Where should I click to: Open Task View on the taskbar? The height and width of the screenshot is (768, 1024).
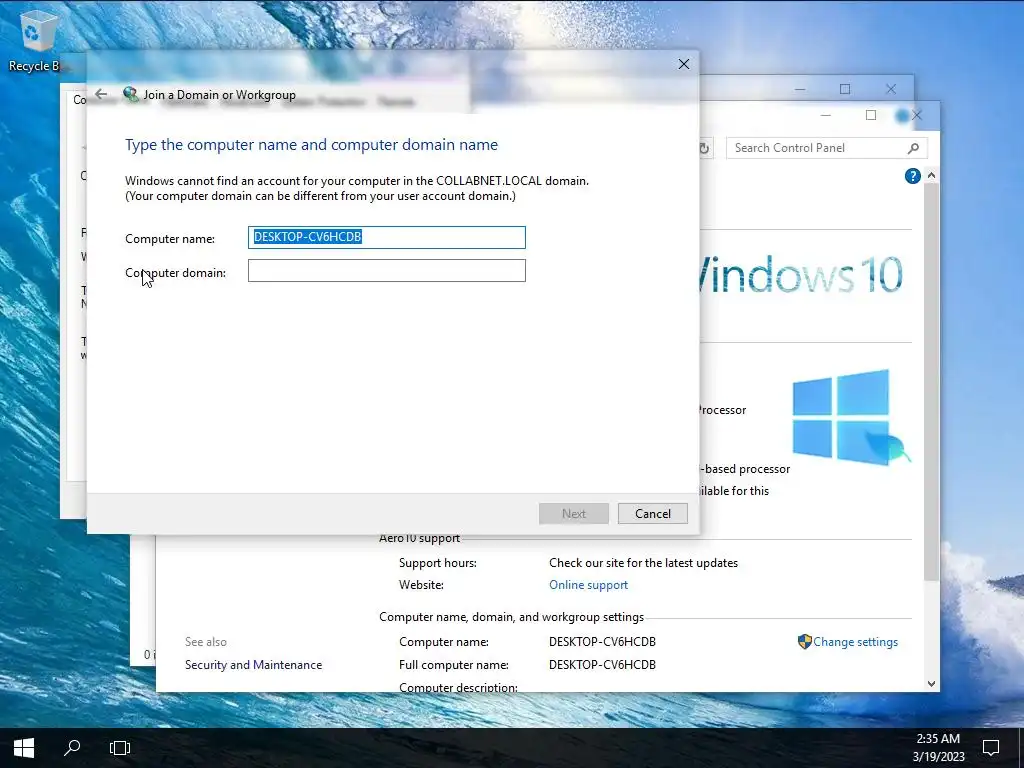point(120,748)
